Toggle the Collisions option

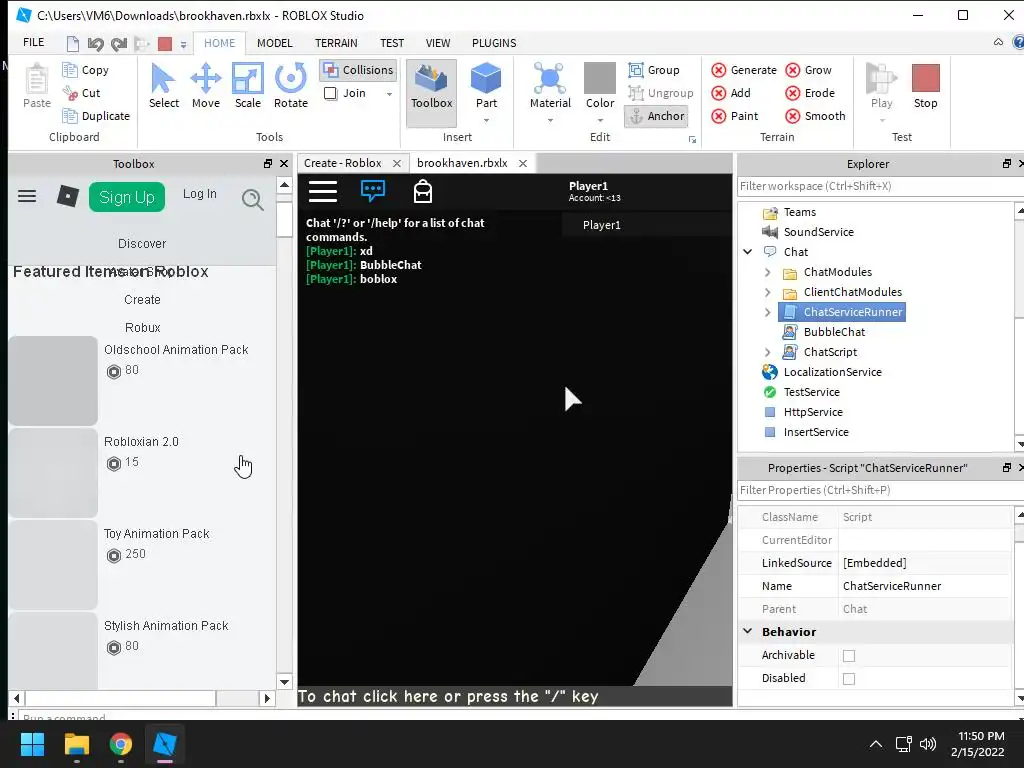[359, 70]
